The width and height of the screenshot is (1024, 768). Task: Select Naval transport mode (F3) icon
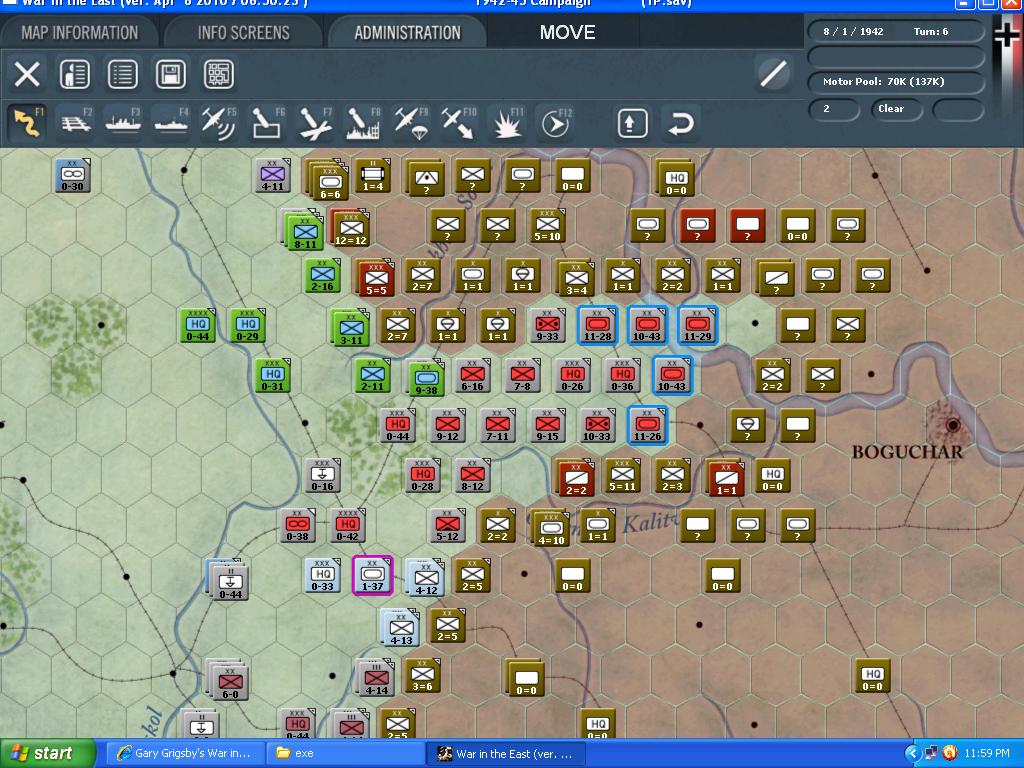coord(123,122)
